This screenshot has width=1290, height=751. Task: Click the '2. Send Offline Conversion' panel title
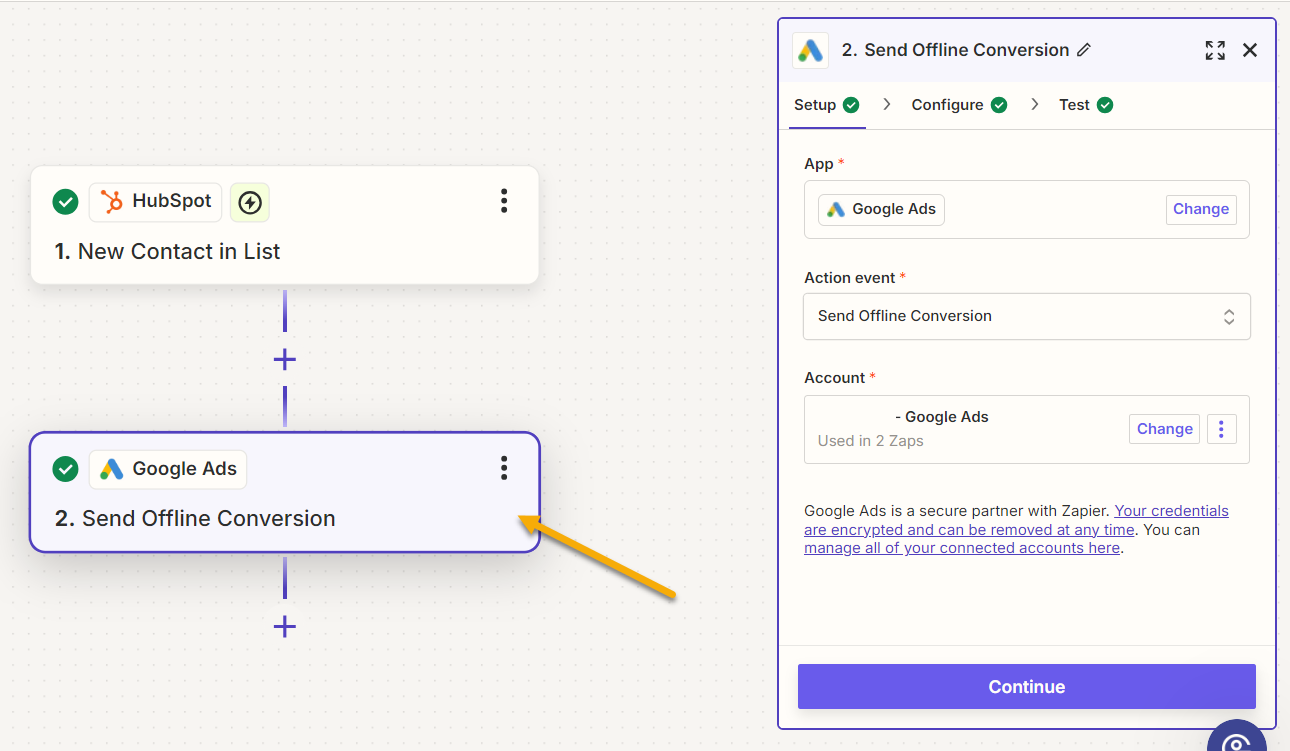955,50
